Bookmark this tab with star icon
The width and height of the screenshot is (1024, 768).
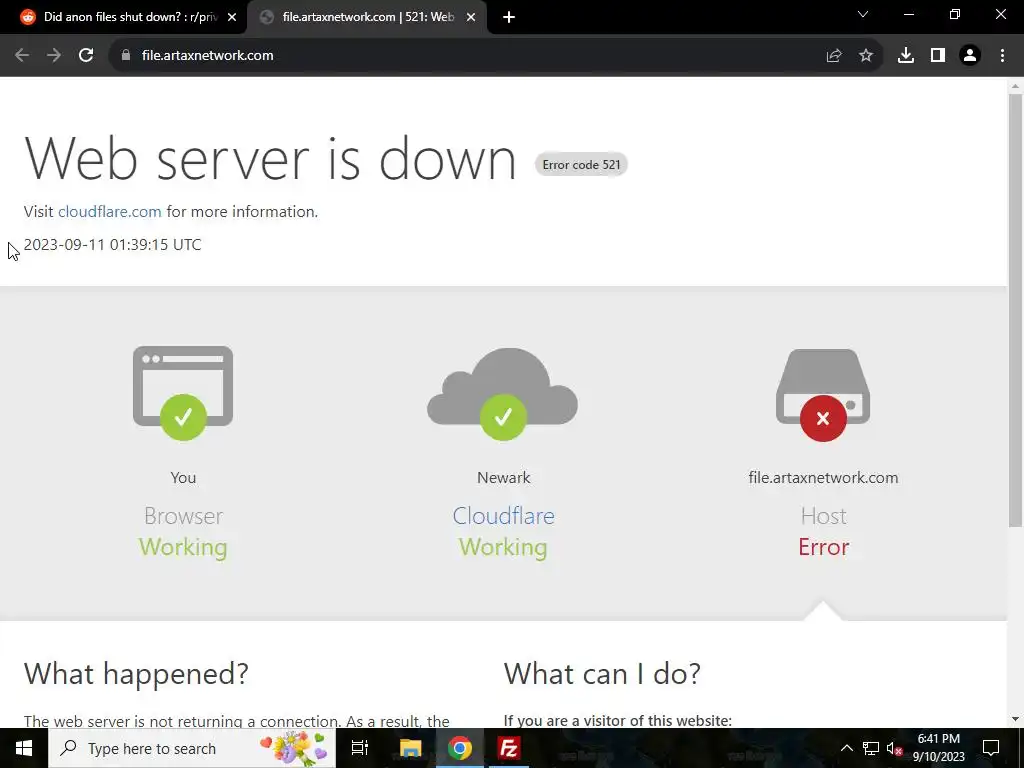(x=866, y=56)
